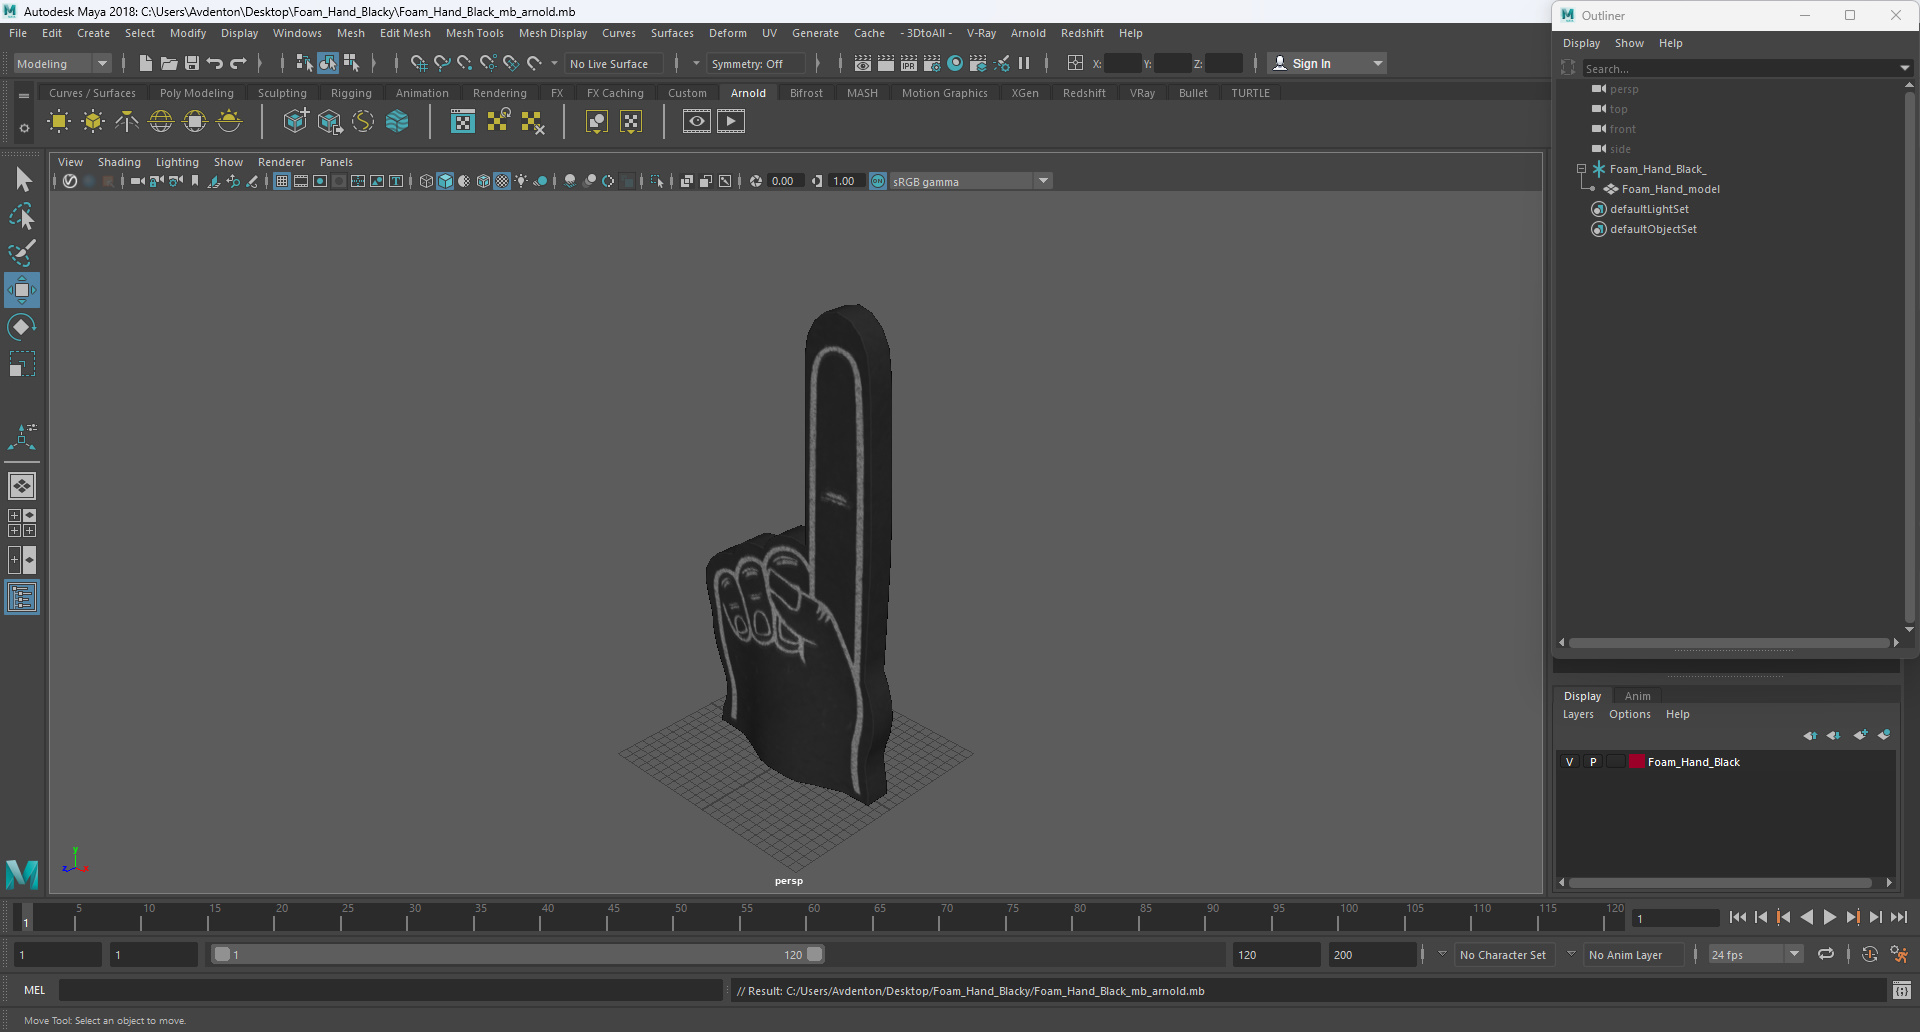This screenshot has height=1032, width=1920.
Task: Play animation forwards button
Action: pyautogui.click(x=1829, y=917)
